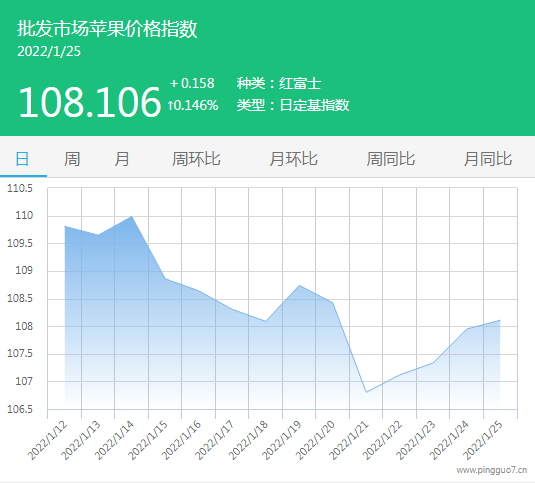Screen dimensions: 535x483
Task: Open the 月 monthly tab
Action: 122,159
